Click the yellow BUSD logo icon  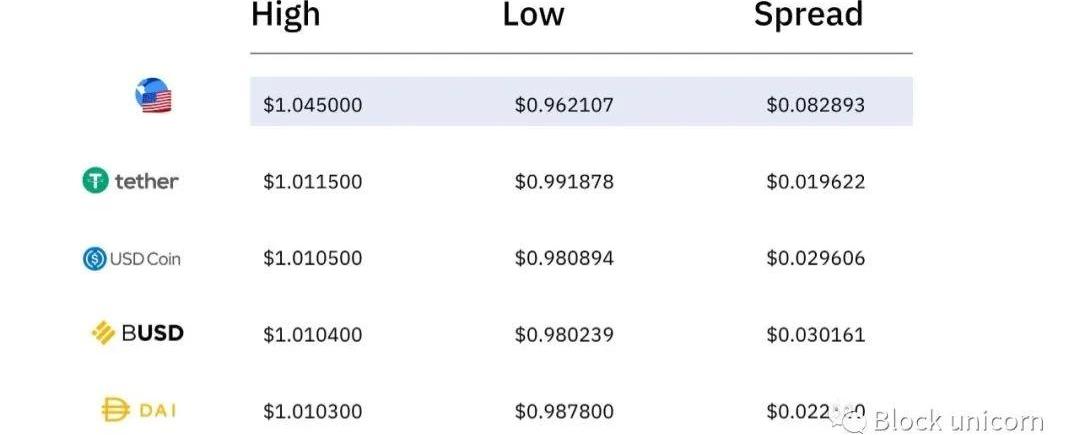tap(103, 333)
